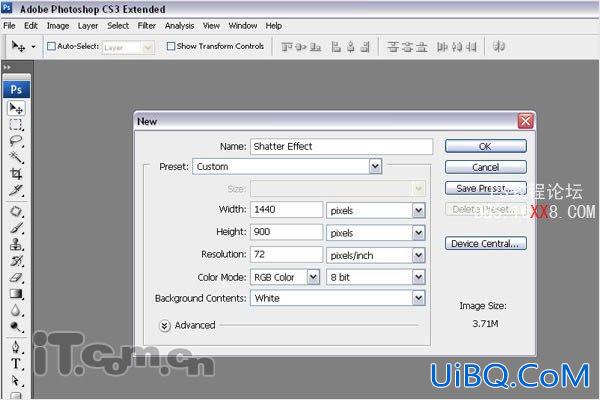Select the Crop tool
The height and width of the screenshot is (400, 600).
click(16, 174)
